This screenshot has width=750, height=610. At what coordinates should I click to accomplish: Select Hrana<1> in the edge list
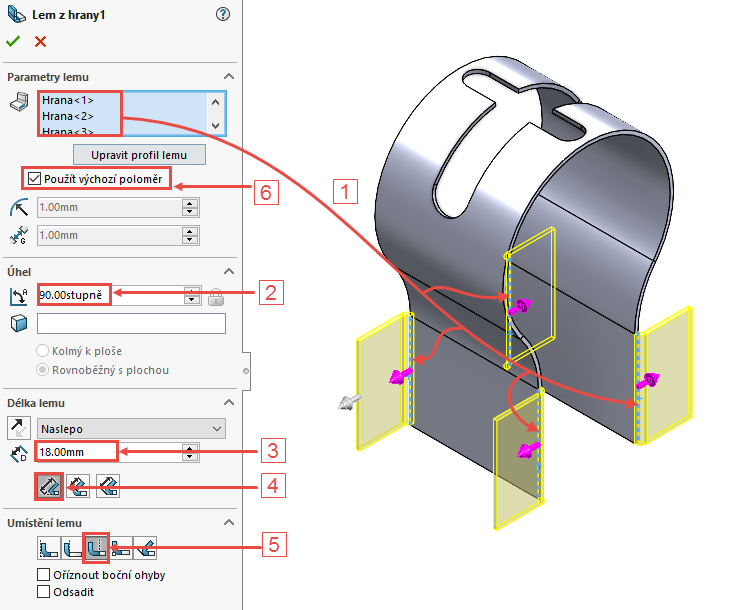tap(67, 100)
